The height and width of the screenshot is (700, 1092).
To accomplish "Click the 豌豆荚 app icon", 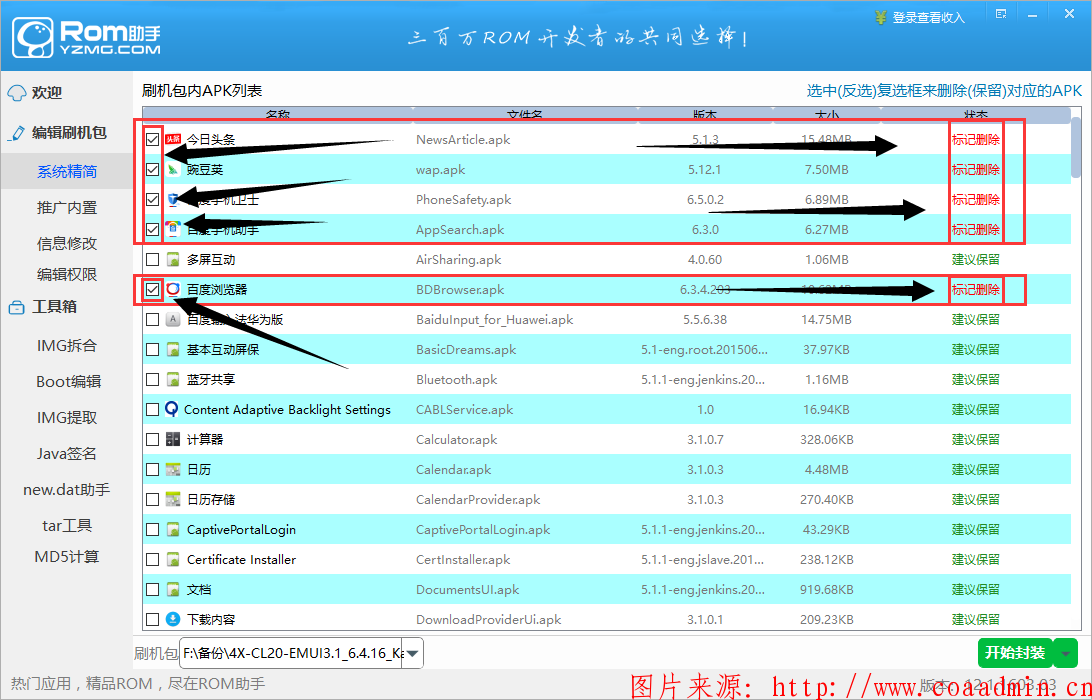I will tap(173, 169).
